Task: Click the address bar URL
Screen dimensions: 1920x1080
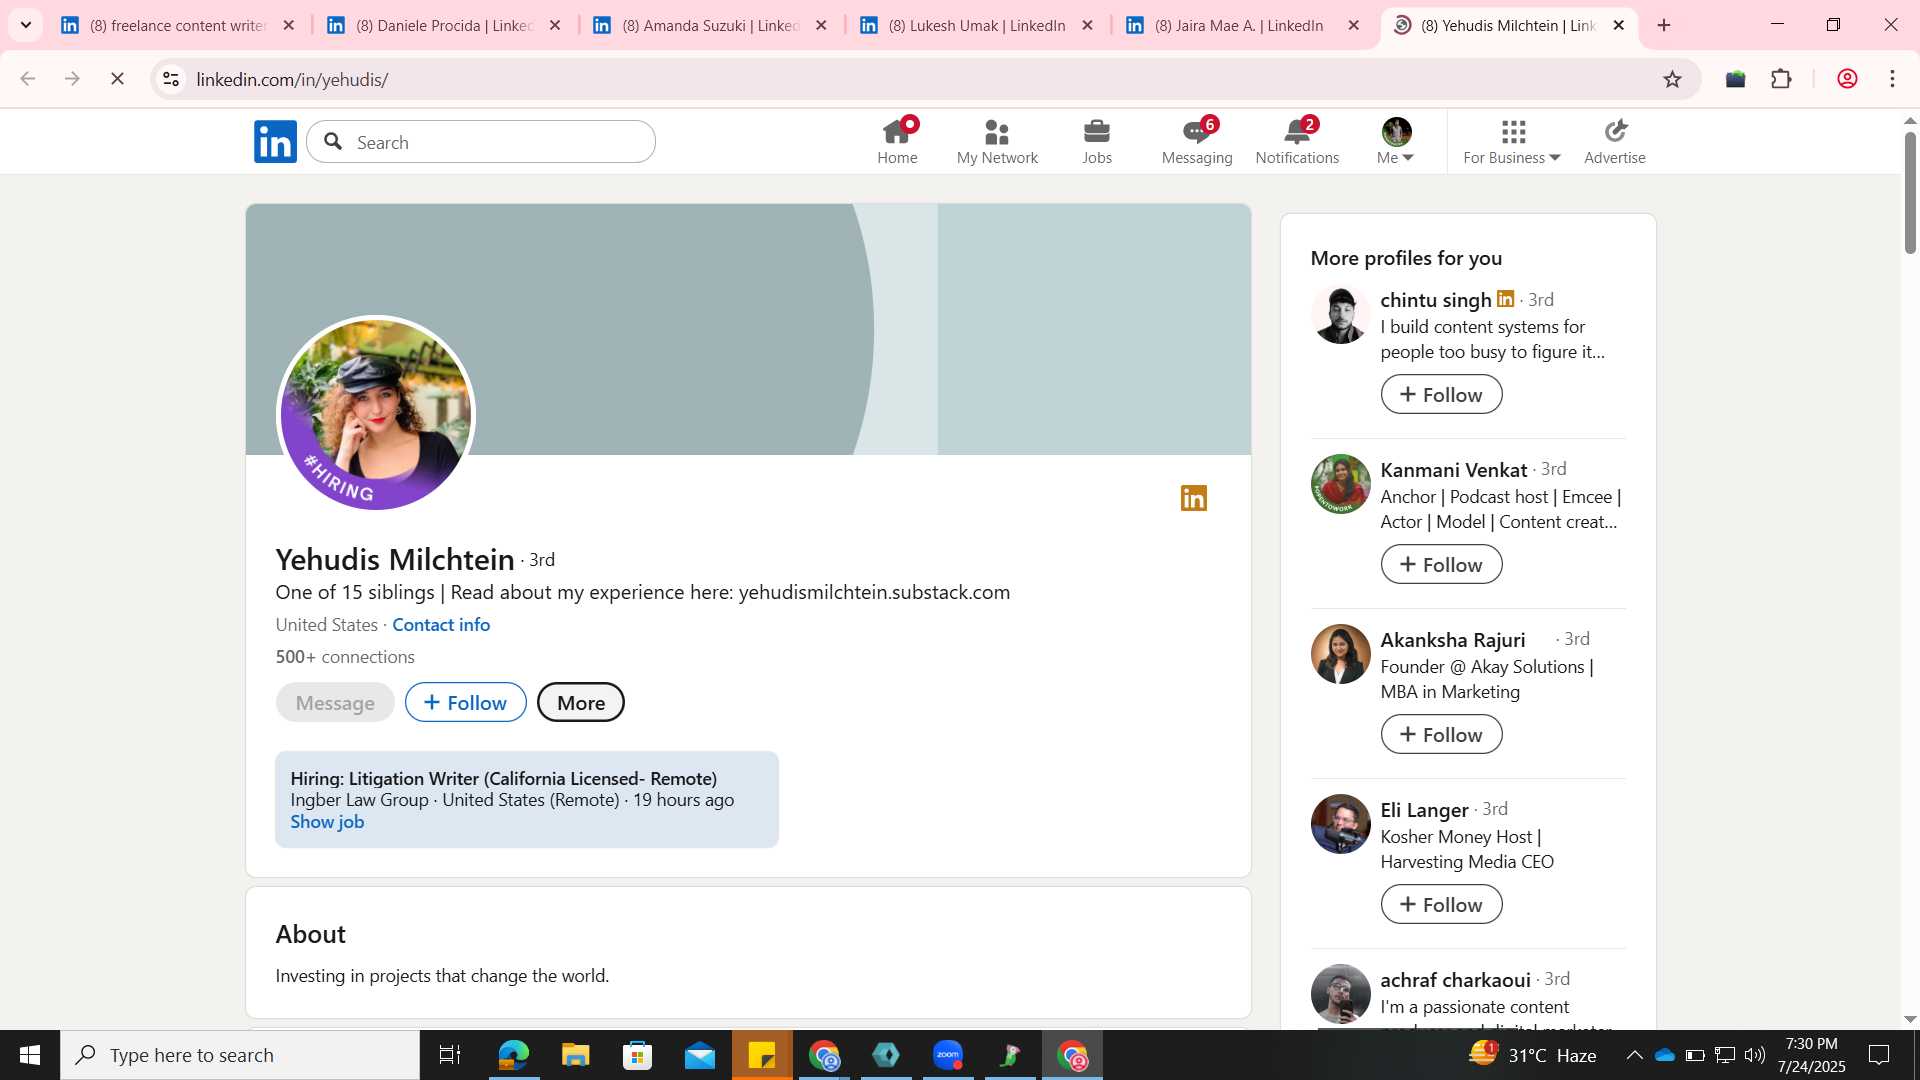Action: pos(292,79)
